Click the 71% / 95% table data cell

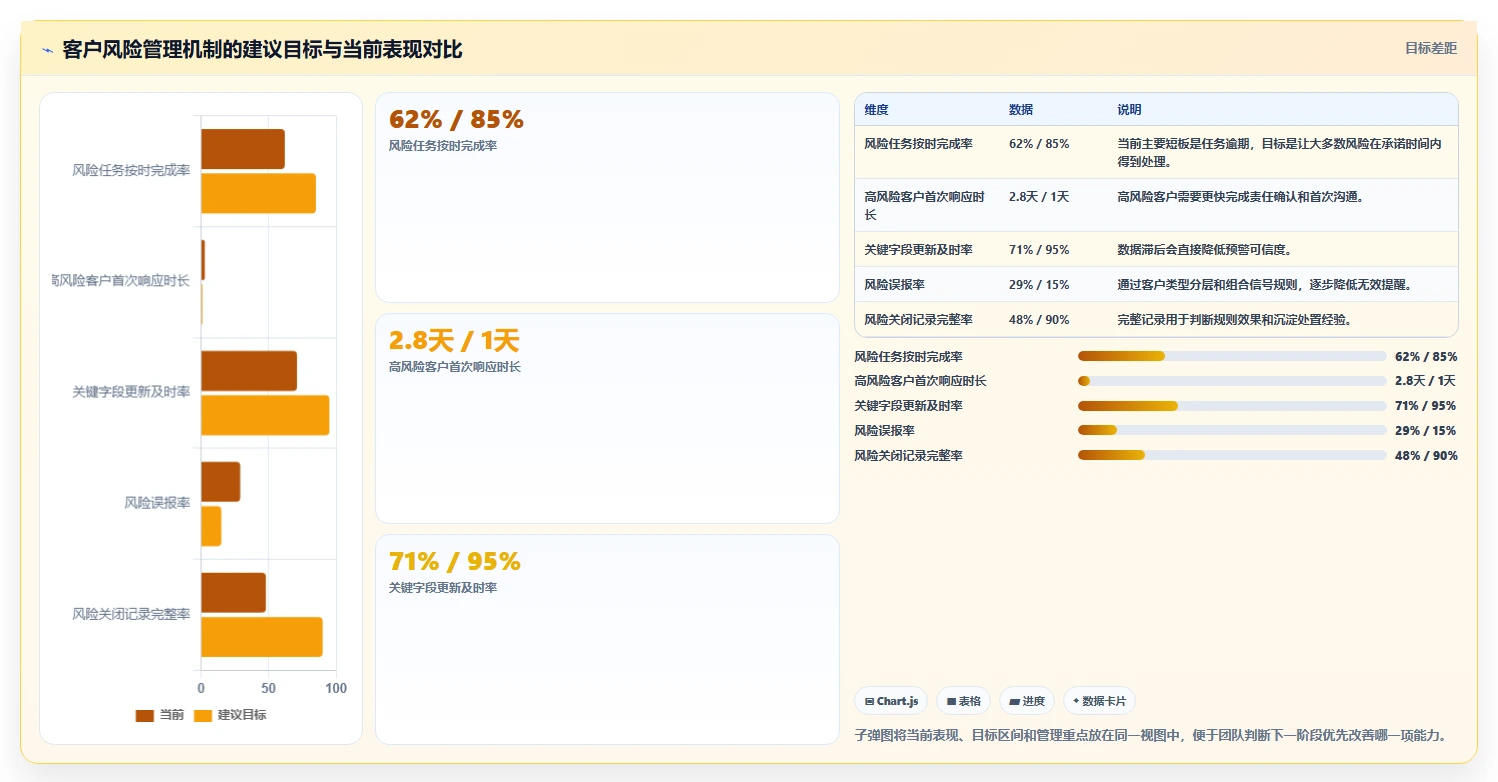coord(1039,250)
